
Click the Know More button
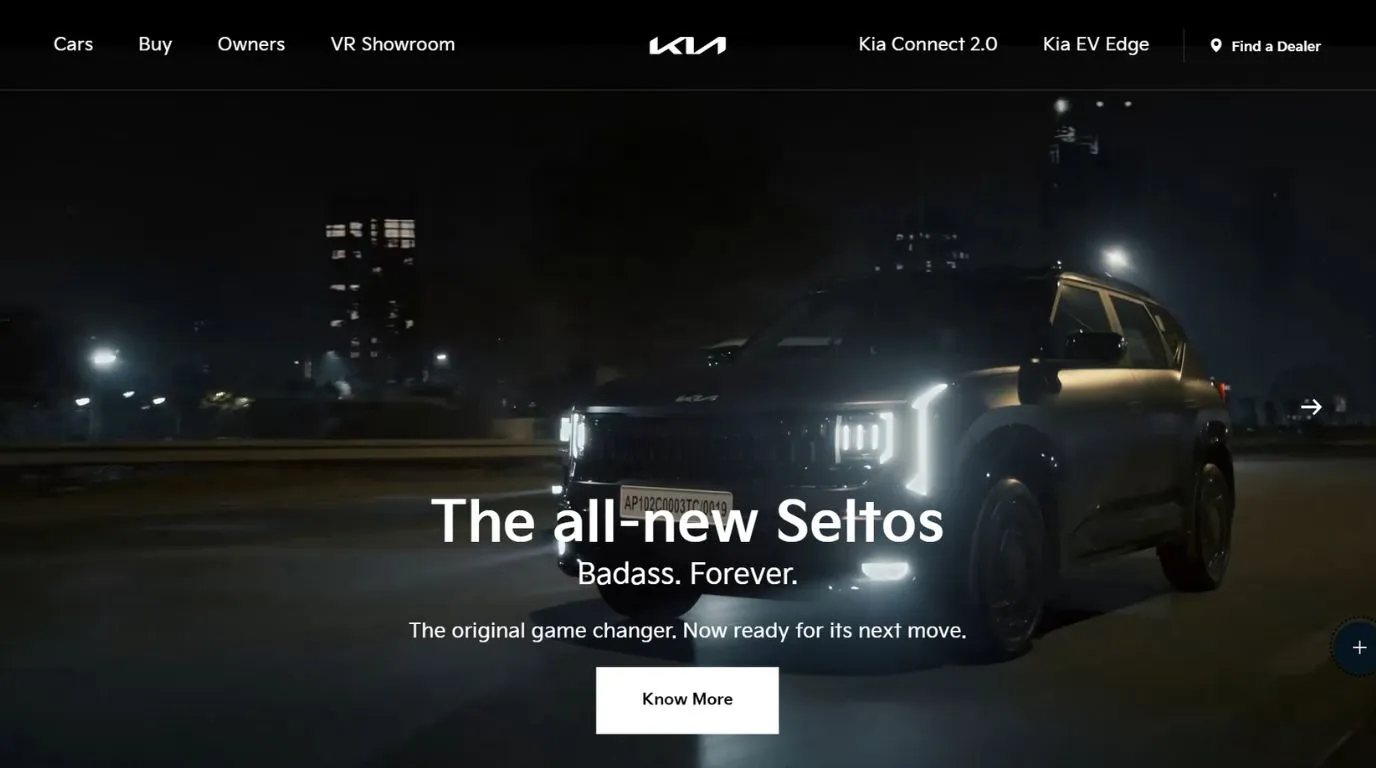click(687, 700)
